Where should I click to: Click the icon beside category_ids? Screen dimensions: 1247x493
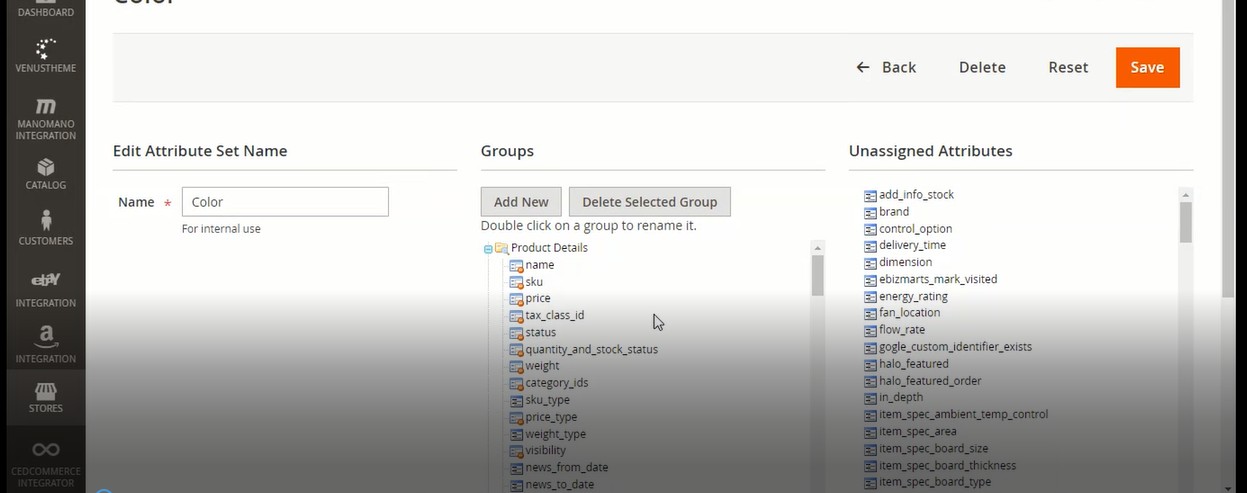coord(516,383)
